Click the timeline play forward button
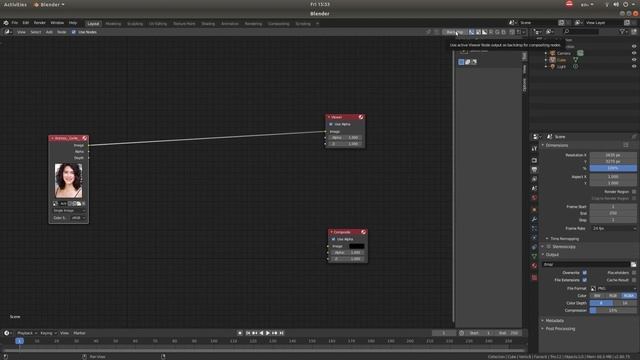The image size is (640, 360). 268,333
